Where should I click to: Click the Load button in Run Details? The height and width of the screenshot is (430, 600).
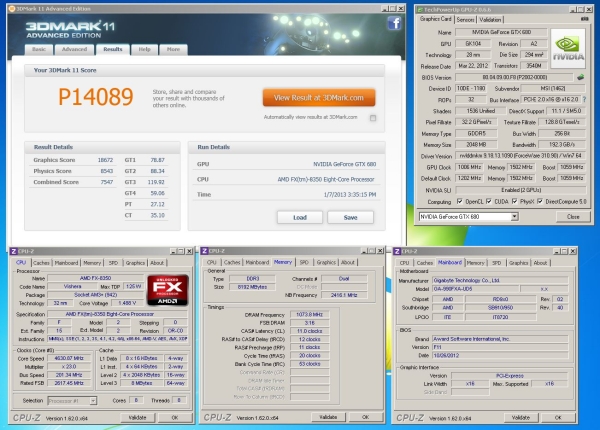coord(300,217)
